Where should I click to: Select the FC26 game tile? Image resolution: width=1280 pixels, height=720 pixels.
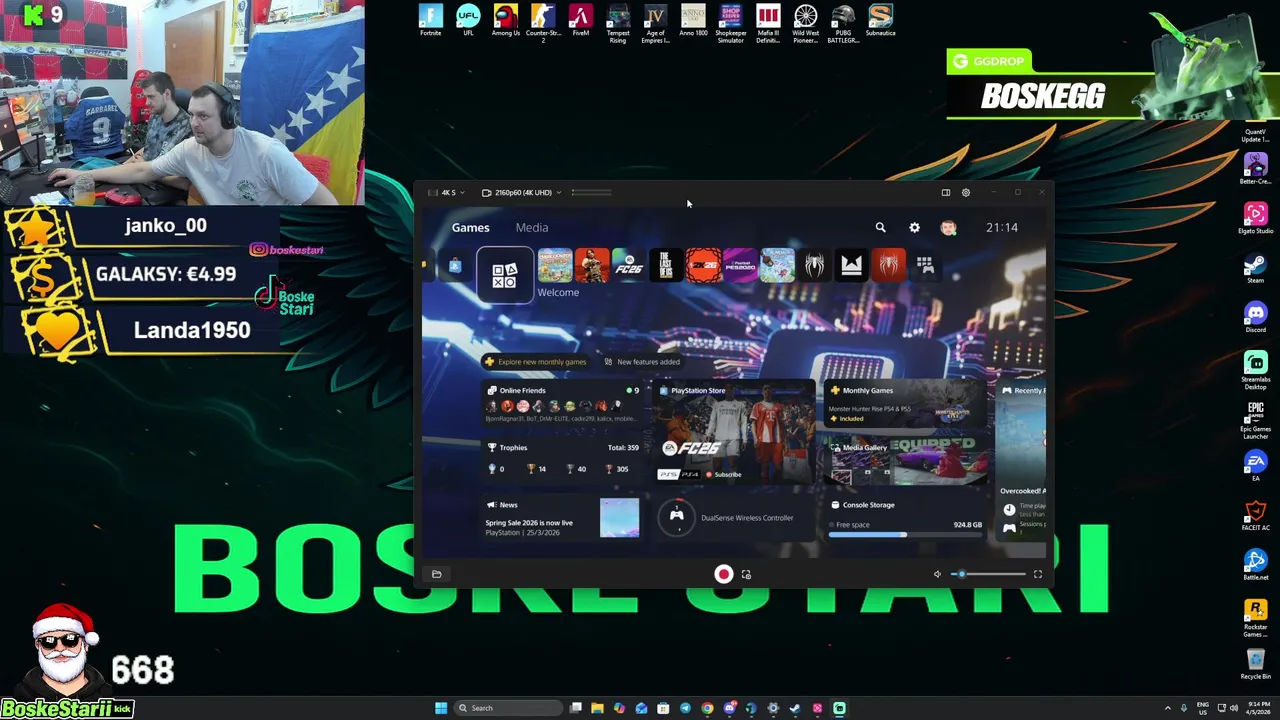(629, 265)
